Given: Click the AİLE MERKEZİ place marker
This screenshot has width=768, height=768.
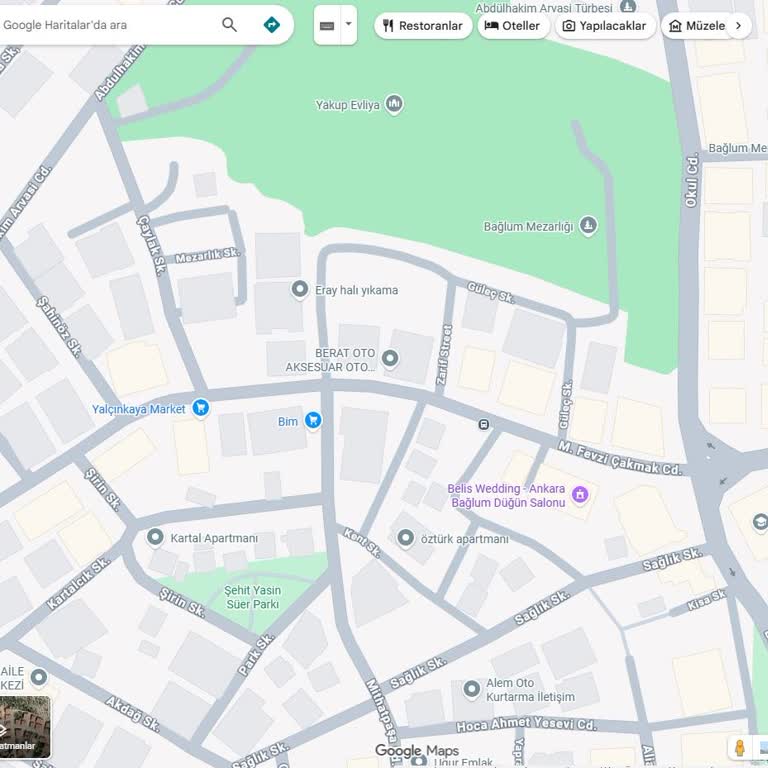Looking at the screenshot, I should coord(39,677).
